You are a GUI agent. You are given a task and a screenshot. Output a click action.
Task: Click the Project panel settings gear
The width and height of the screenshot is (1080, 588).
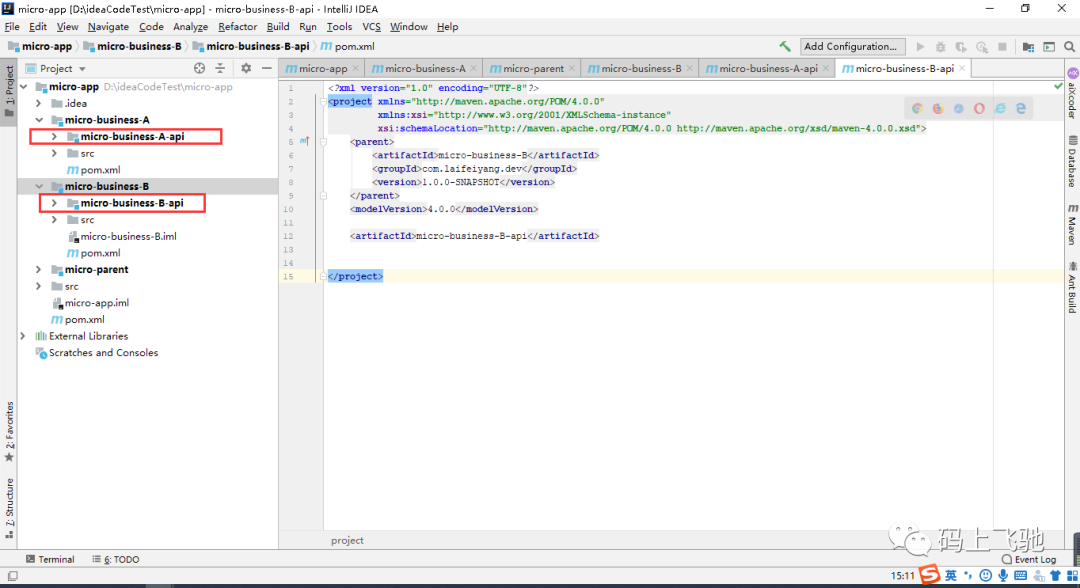pyautogui.click(x=246, y=68)
